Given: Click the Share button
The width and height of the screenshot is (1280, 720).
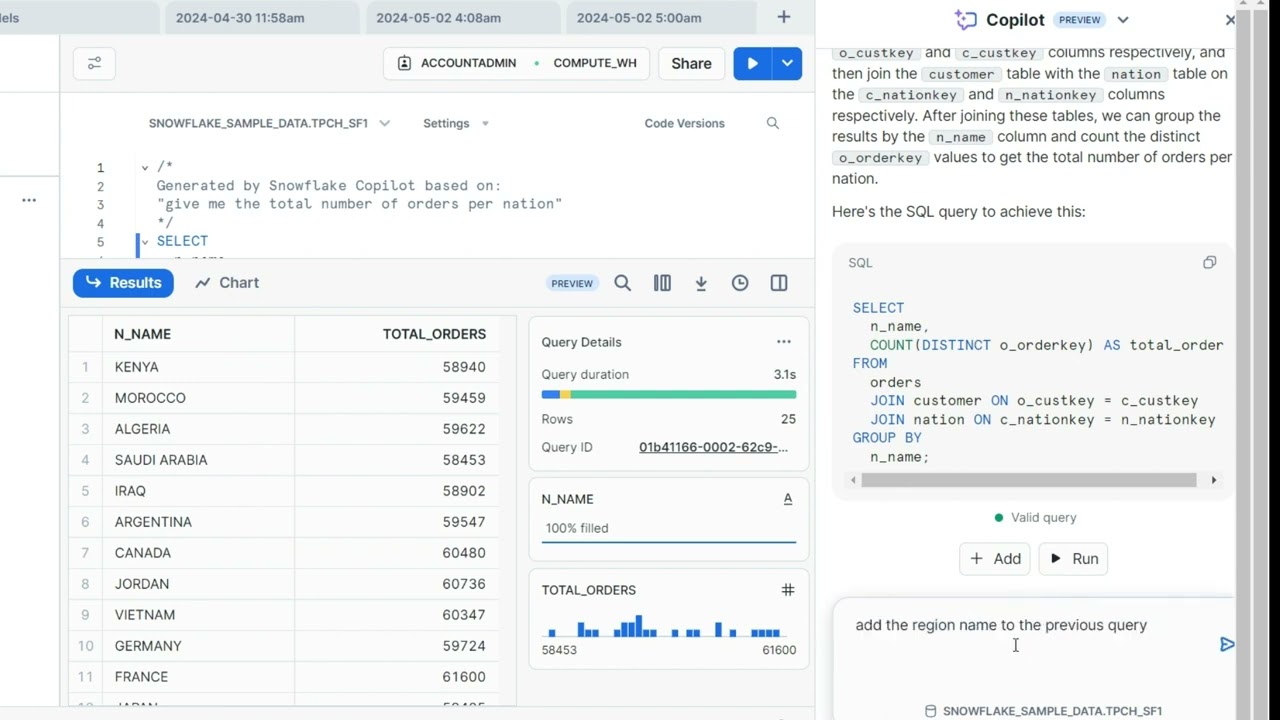Looking at the screenshot, I should [691, 63].
